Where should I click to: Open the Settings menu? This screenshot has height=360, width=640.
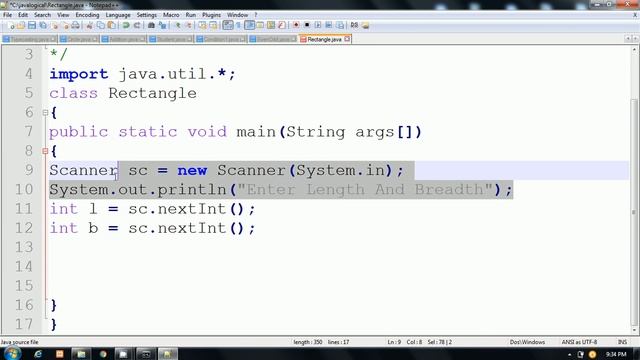pos(147,15)
